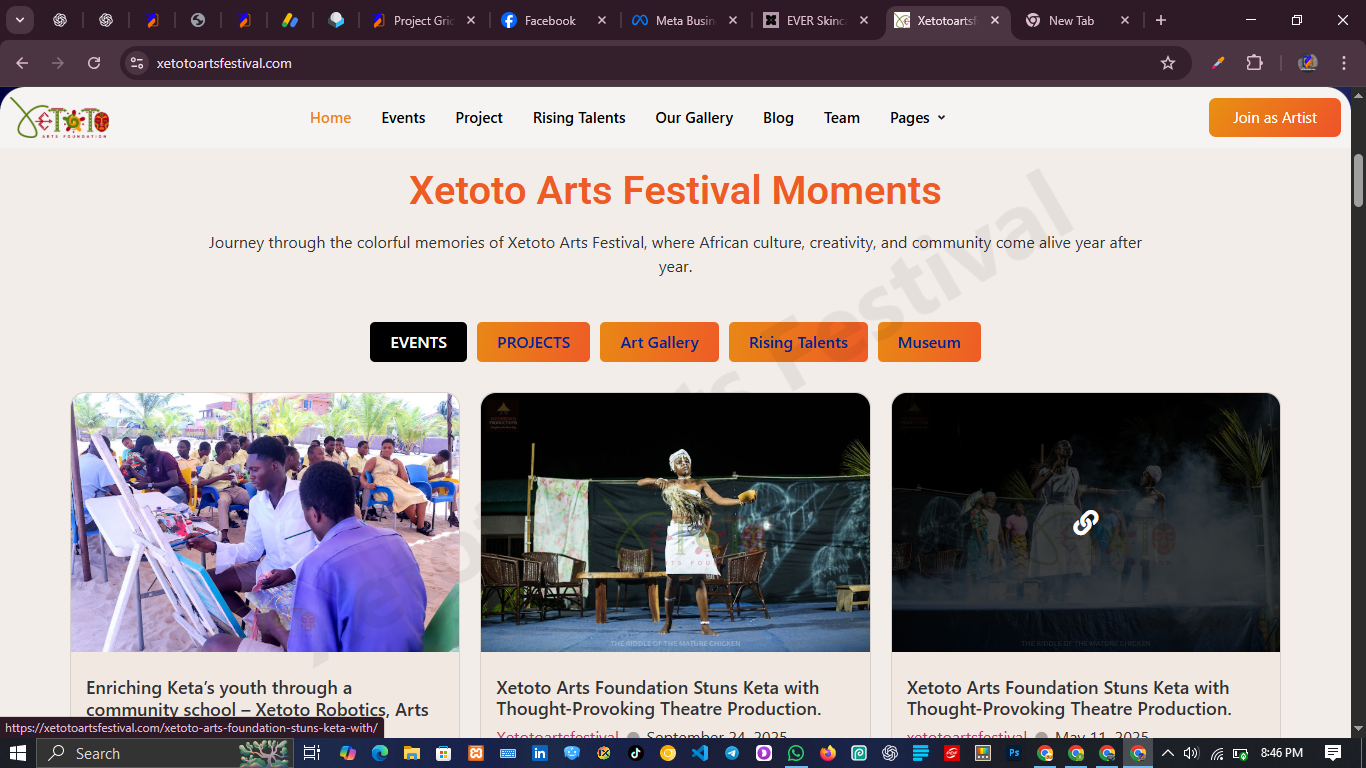Open the Xetotoartsfestival author link

[557, 736]
